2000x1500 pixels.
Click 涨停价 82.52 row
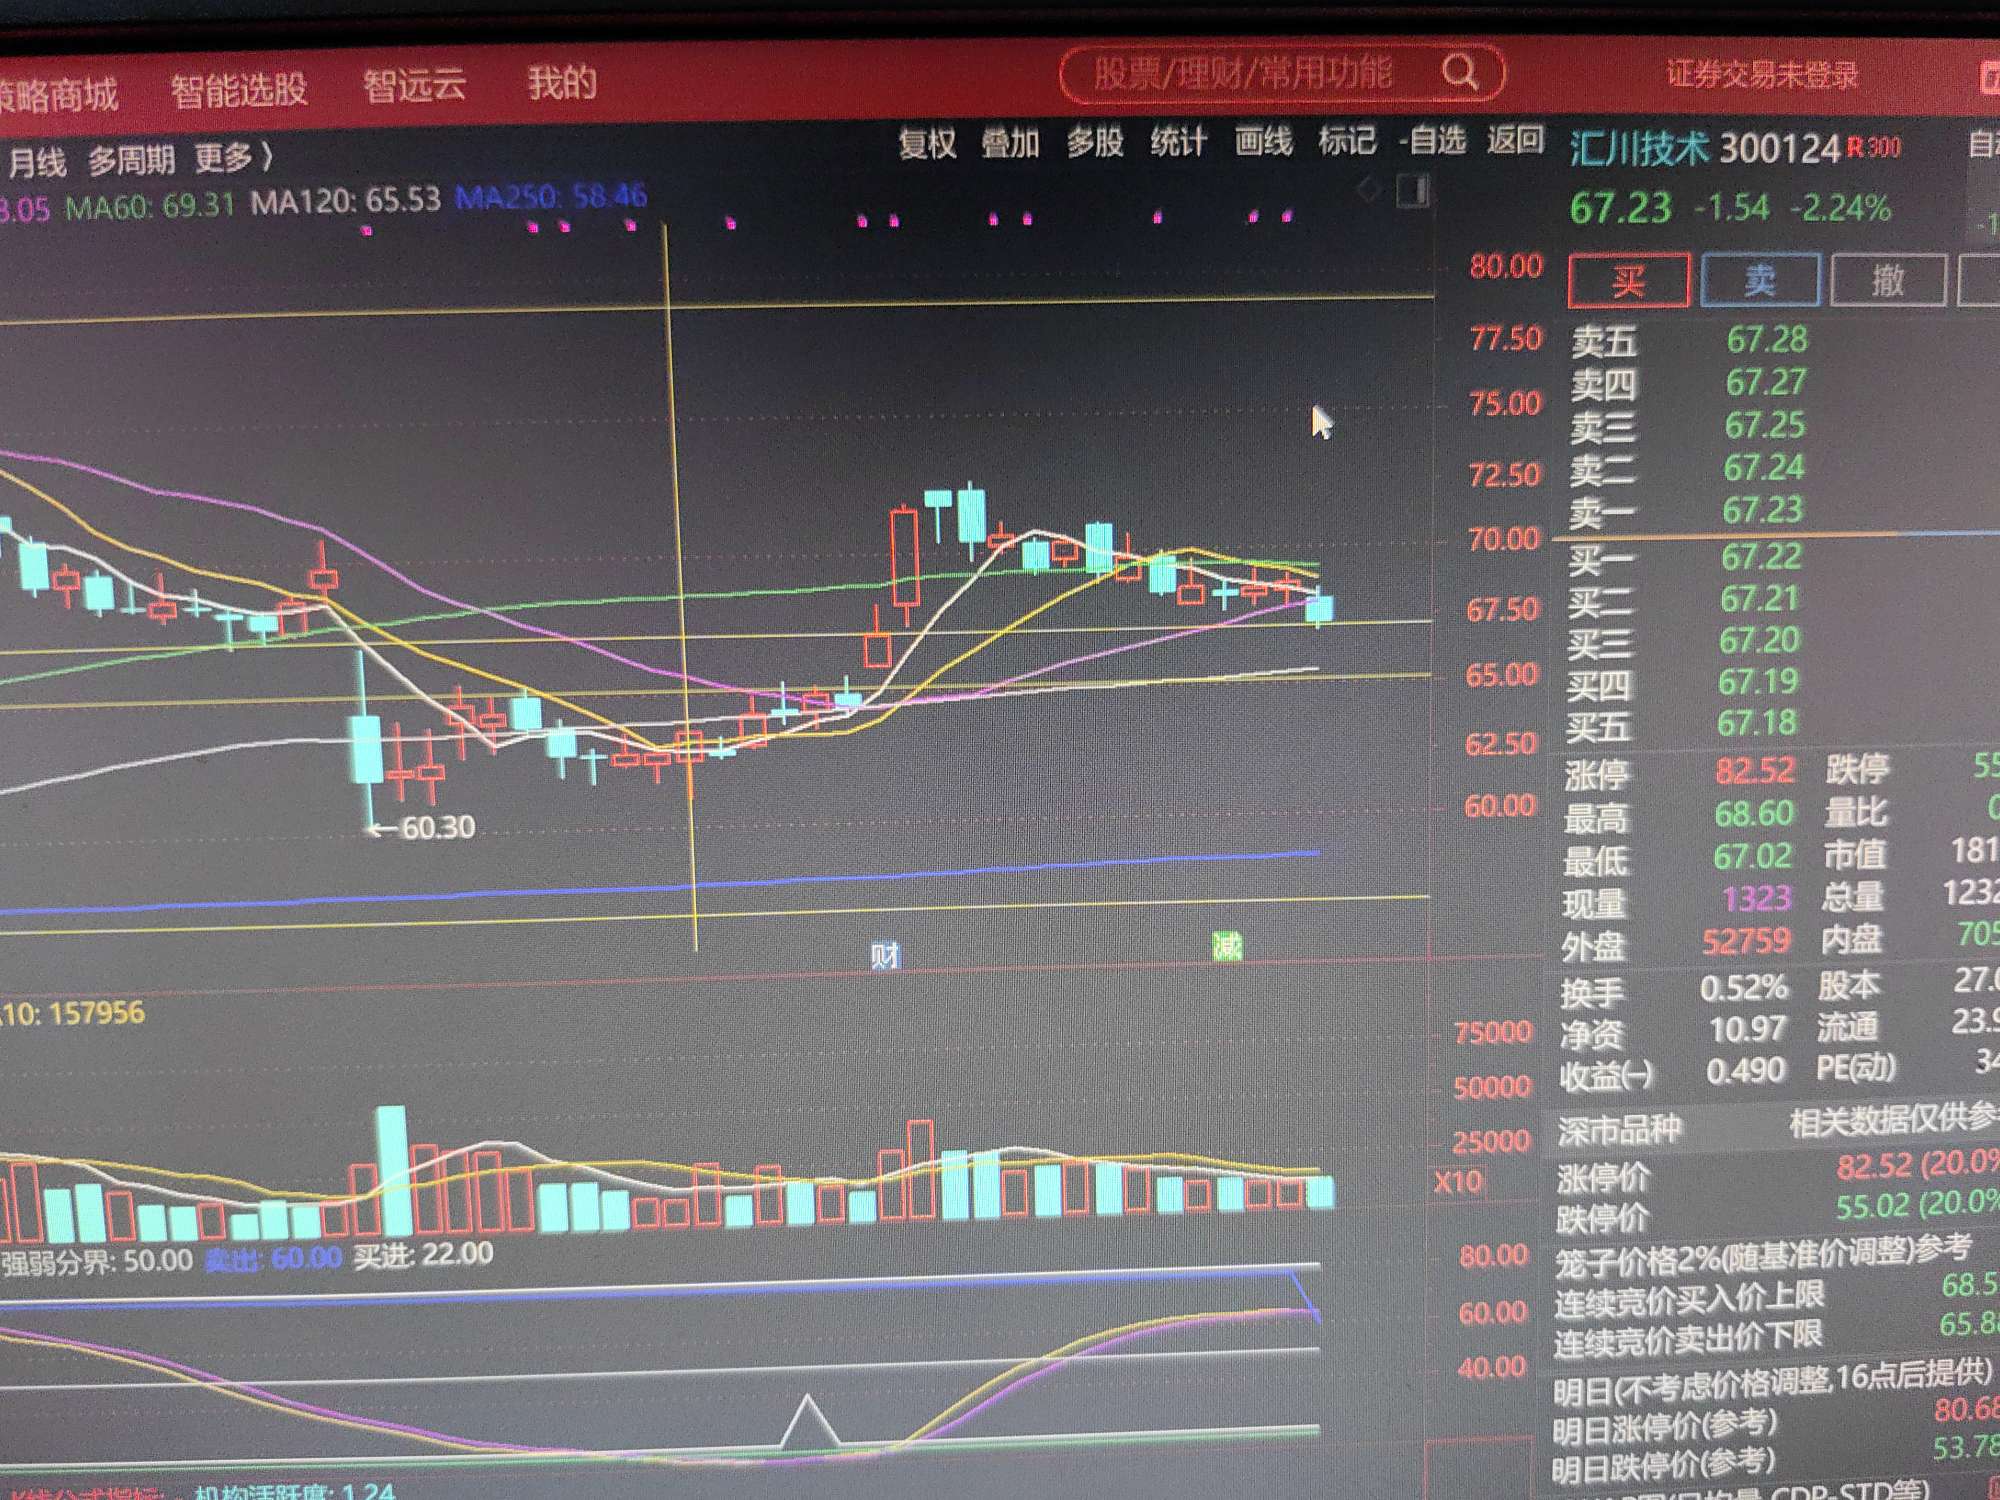pos(1777,1172)
